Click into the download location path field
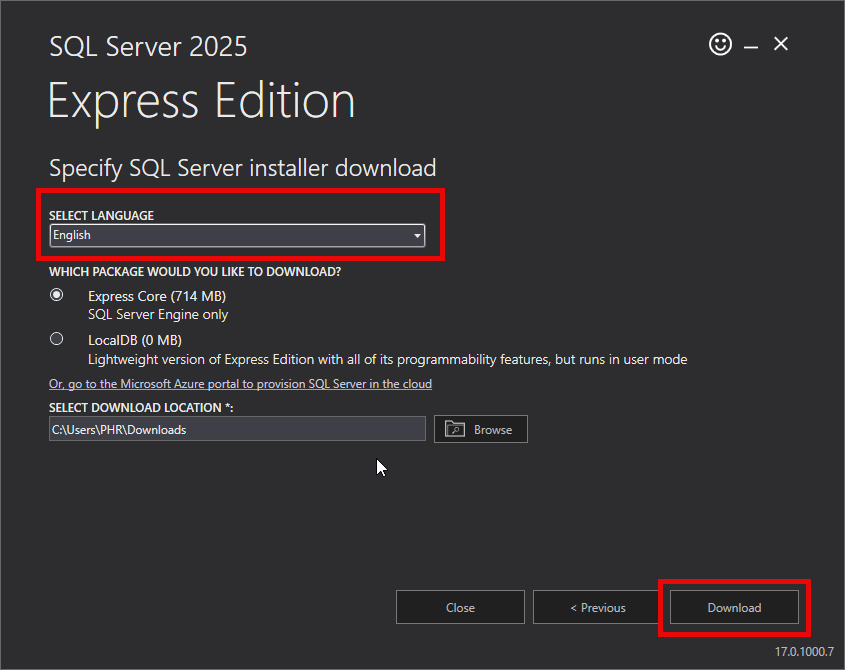Image resolution: width=845 pixels, height=670 pixels. point(237,429)
